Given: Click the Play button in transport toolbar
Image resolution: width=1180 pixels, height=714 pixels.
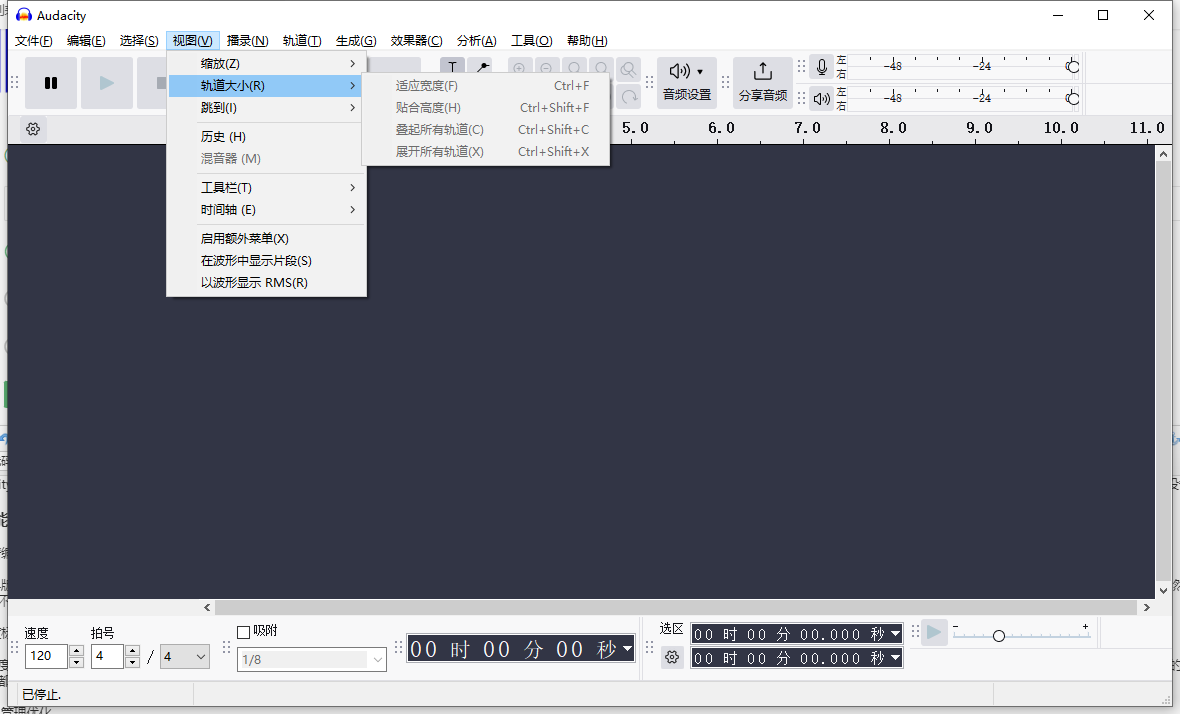Looking at the screenshot, I should coord(107,83).
